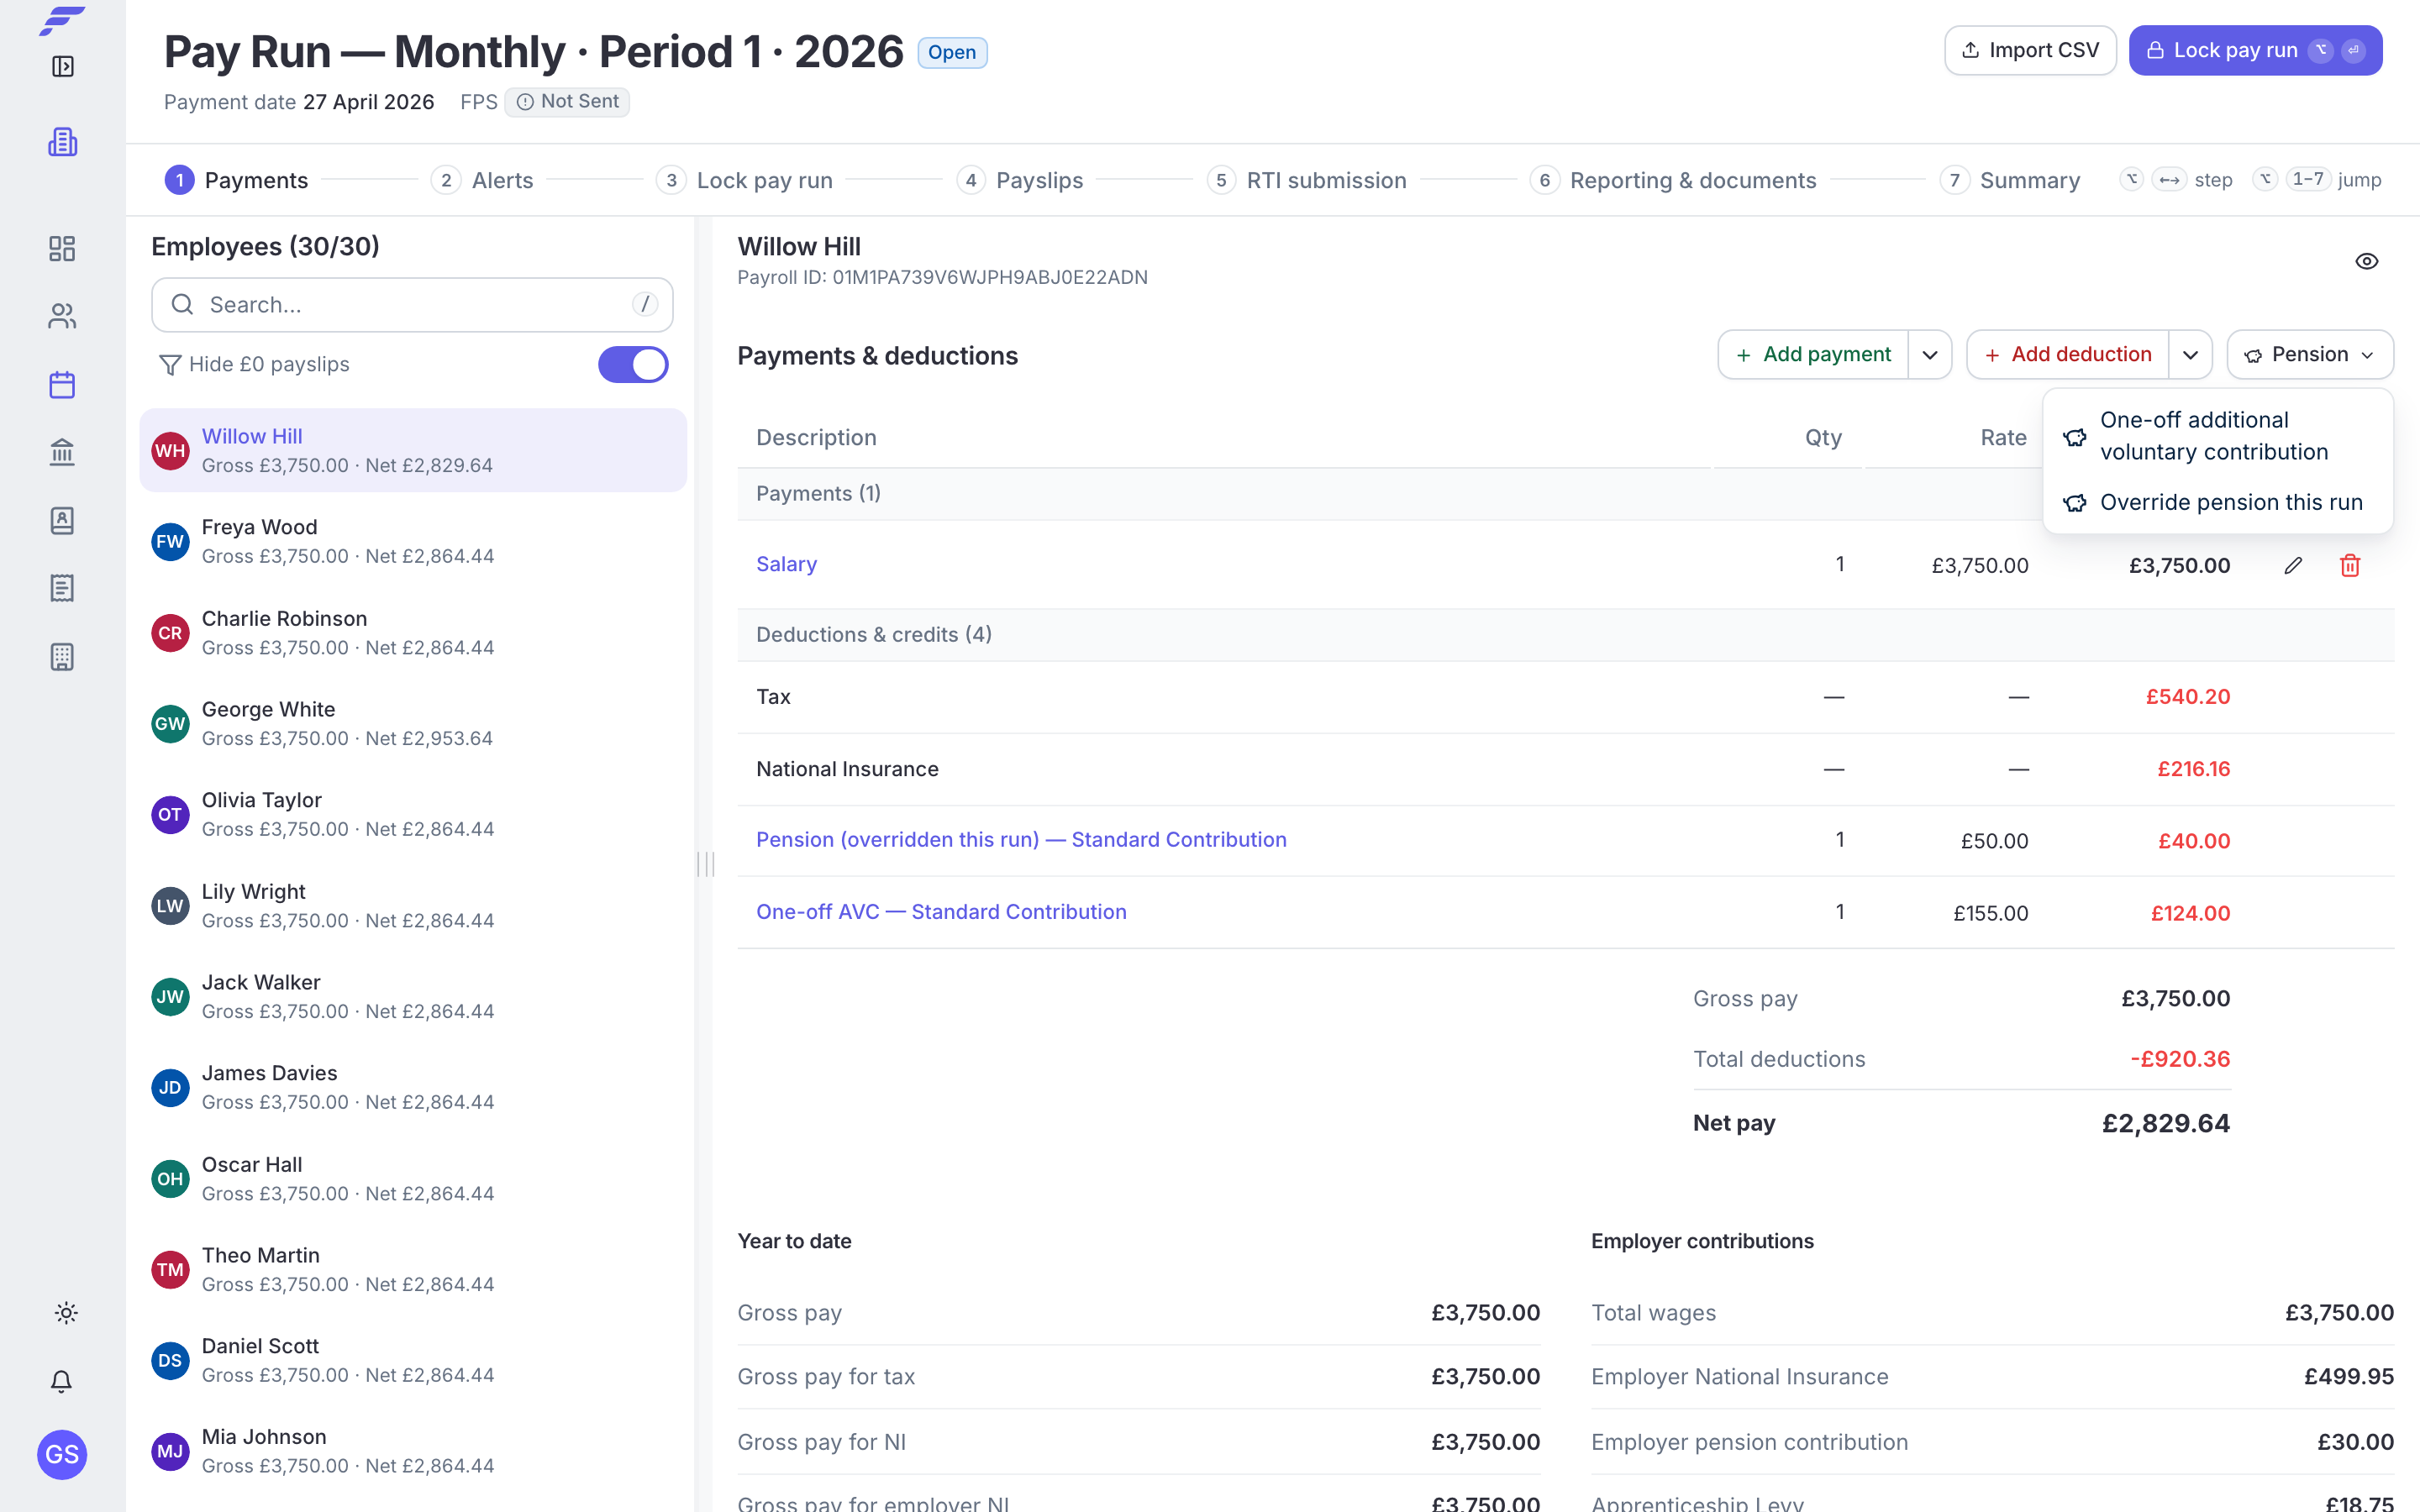This screenshot has width=2420, height=1512.
Task: Delete the Salary payment row
Action: pos(2349,565)
